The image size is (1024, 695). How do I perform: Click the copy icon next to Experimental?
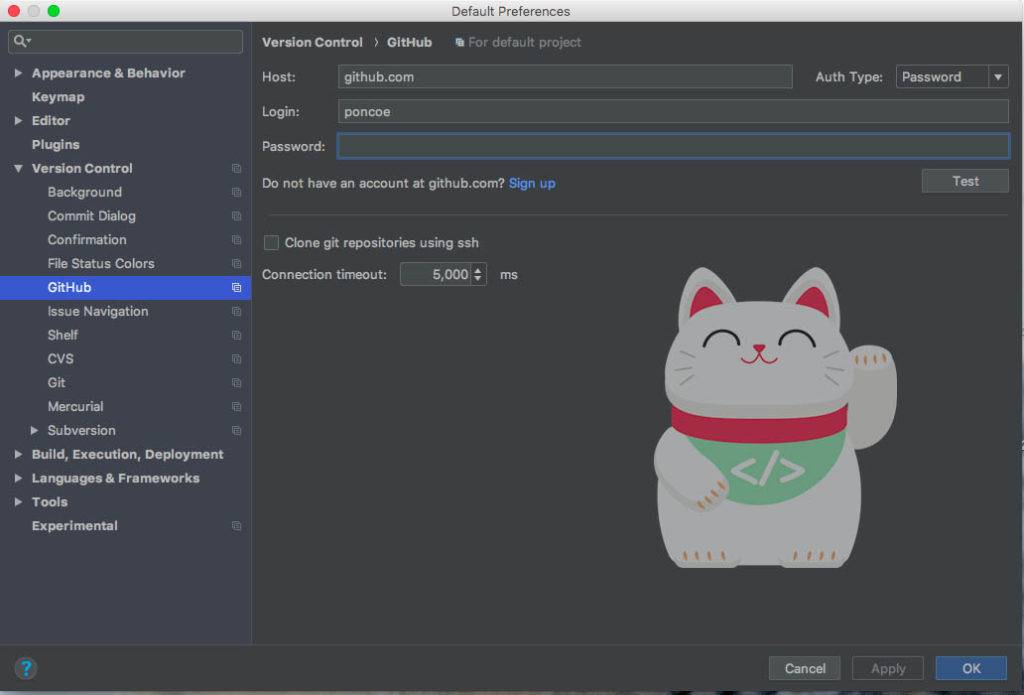click(x=236, y=526)
